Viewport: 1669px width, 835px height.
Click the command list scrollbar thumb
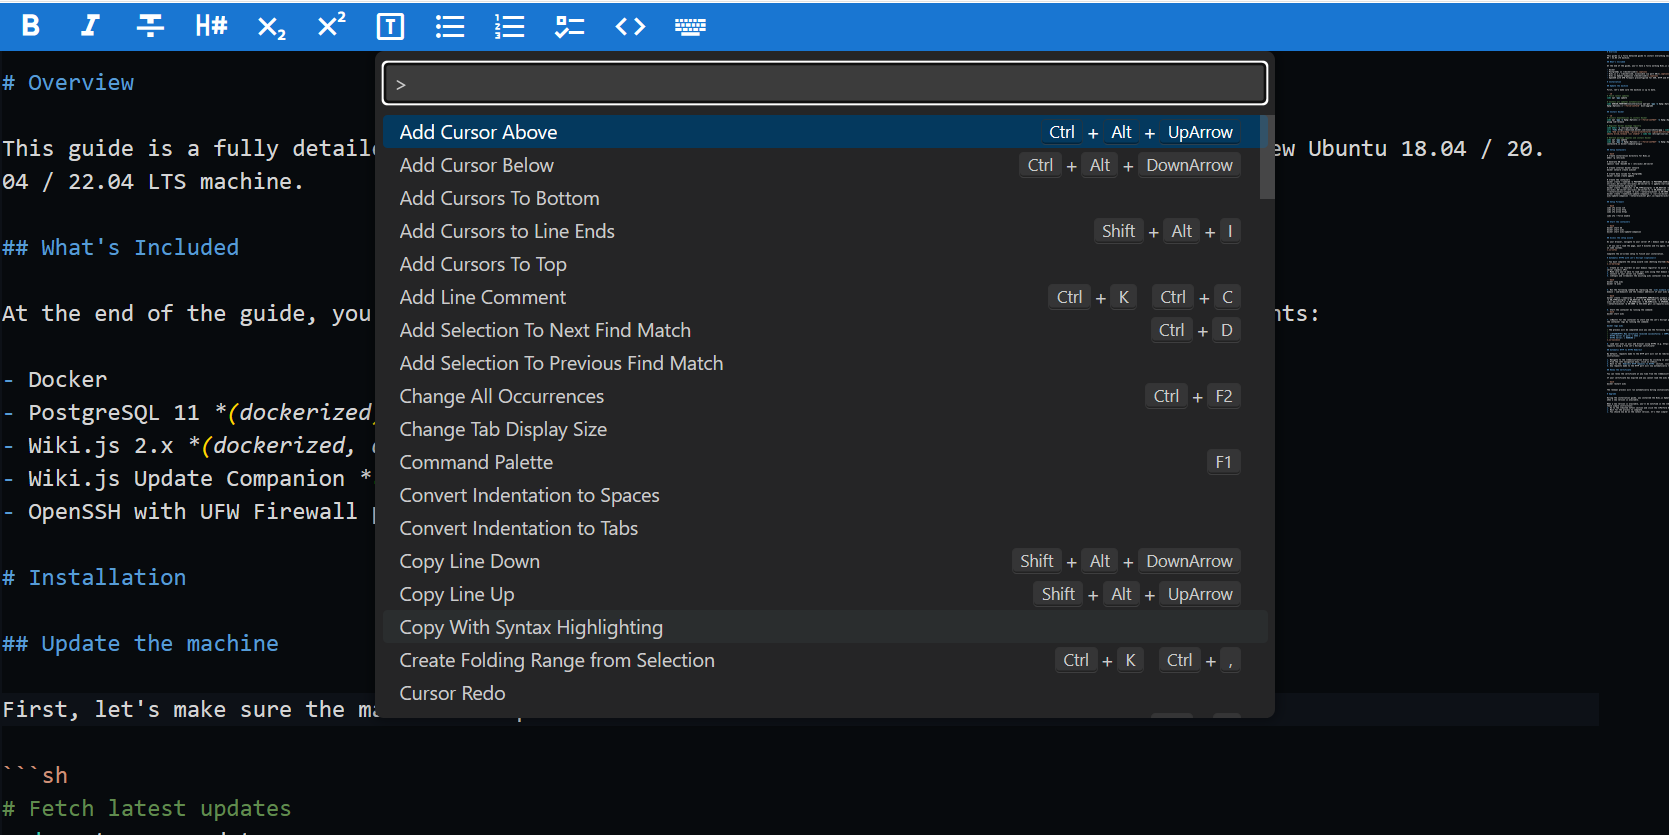1267,158
